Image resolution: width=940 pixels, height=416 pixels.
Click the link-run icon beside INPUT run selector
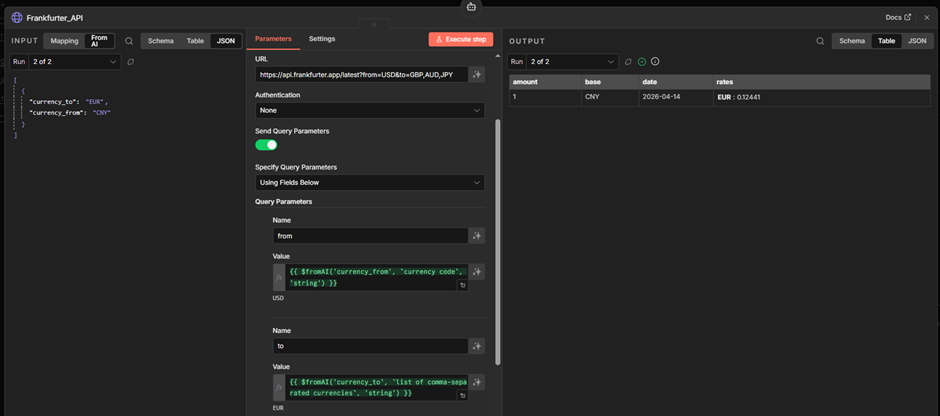(131, 62)
